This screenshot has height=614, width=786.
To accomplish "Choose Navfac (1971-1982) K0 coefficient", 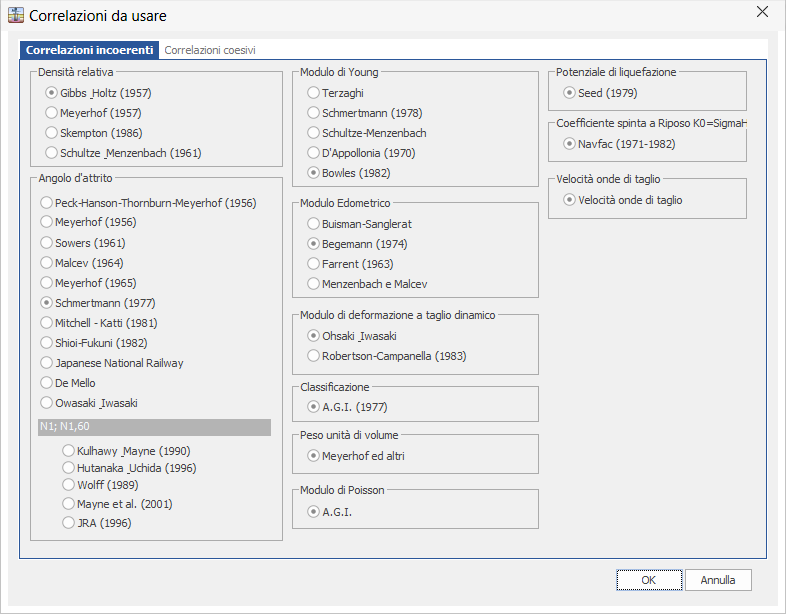I will (x=619, y=144).
